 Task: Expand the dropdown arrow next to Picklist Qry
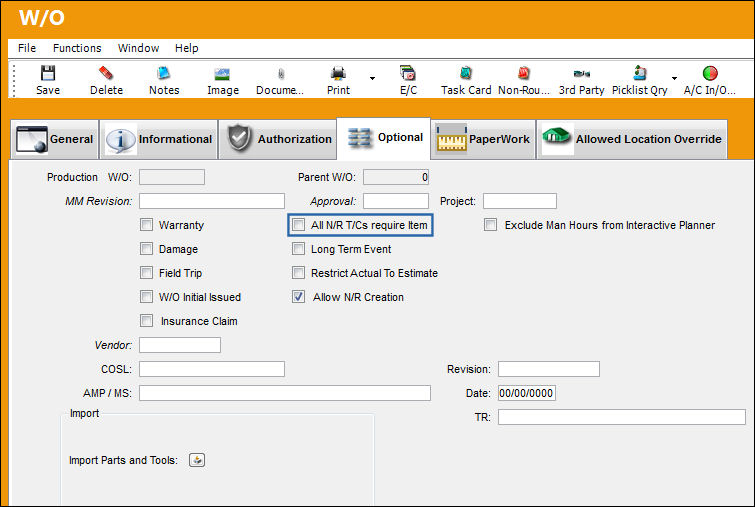pos(674,78)
